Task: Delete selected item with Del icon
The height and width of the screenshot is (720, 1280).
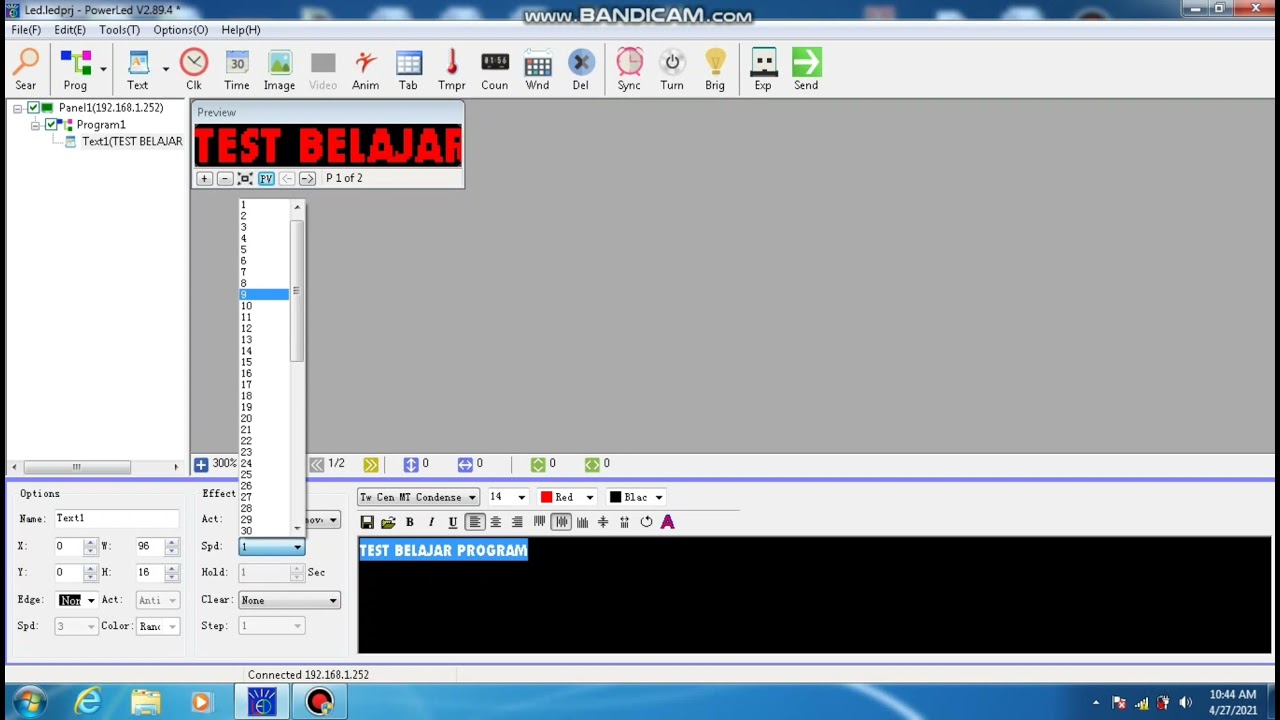Action: 581,70
